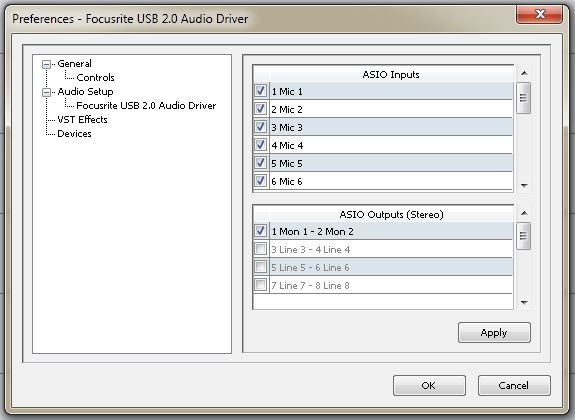The image size is (575, 420).
Task: Uncheck the 1 Mon 1 - 2 Mon 2 output
Action: (260, 231)
